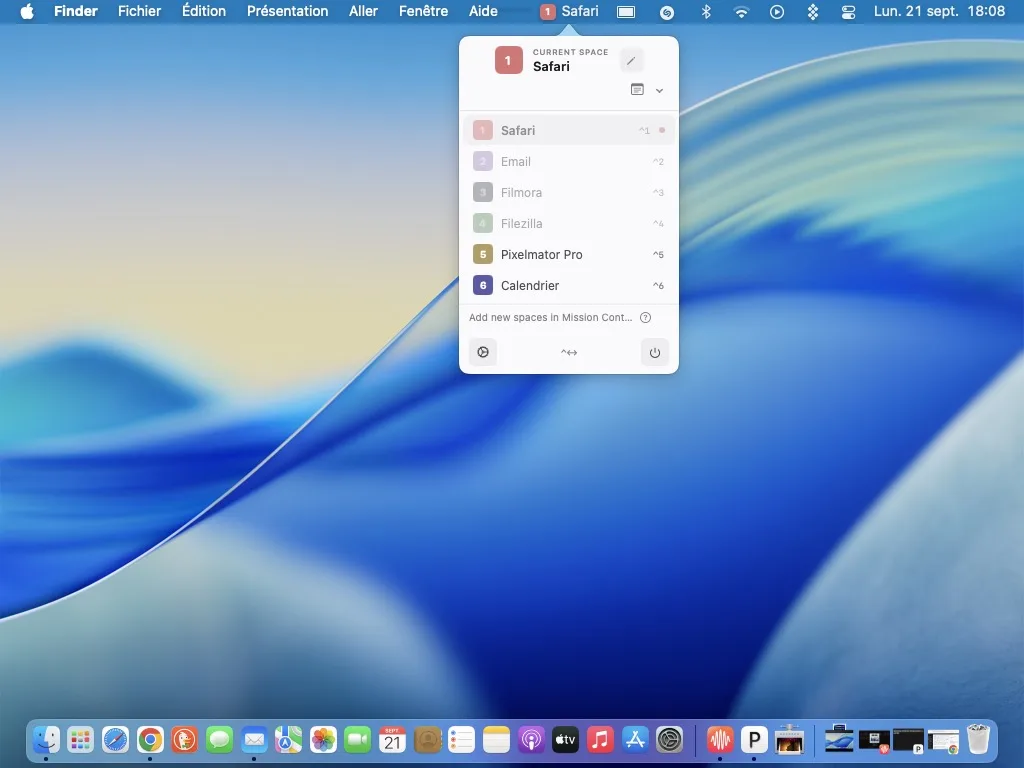Open Photos from the Dock
Screen dimensions: 1024x768
pyautogui.click(x=323, y=739)
